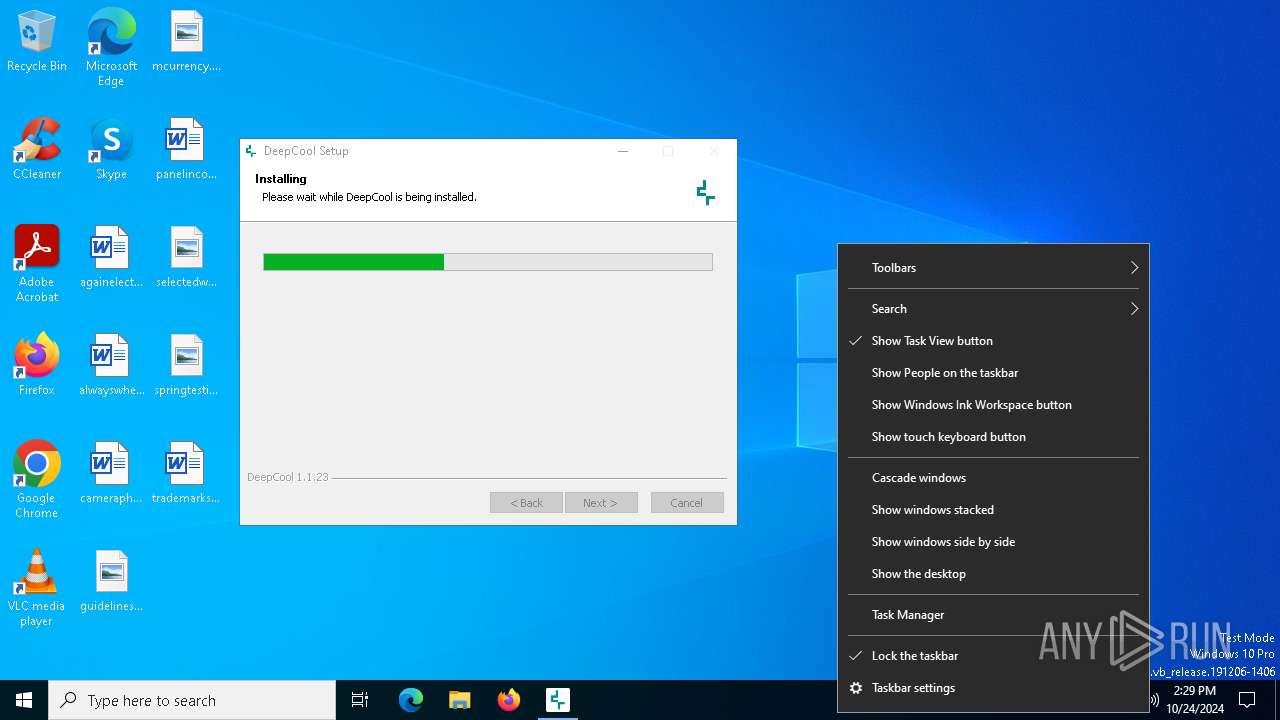This screenshot has width=1280, height=720.
Task: Select the guidelines image file icon
Action: click(111, 582)
